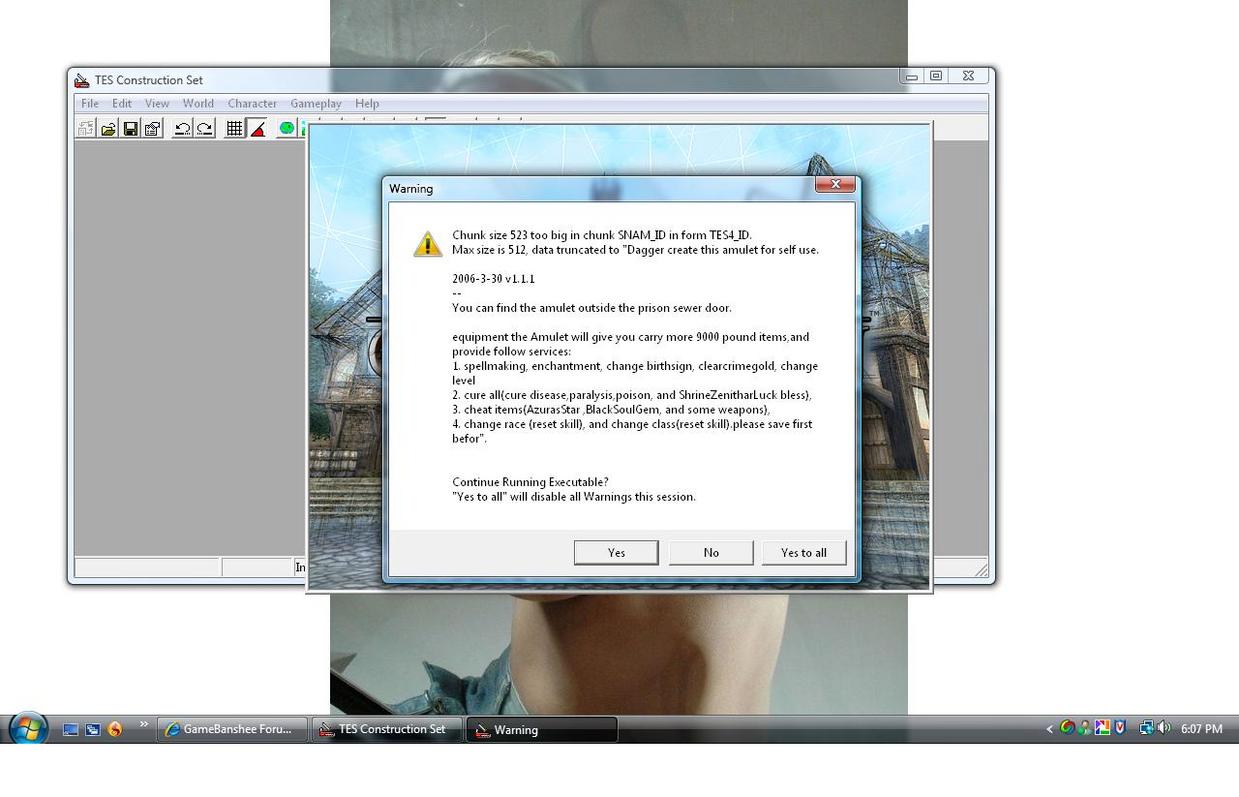
Task: Click Yes in the Warning dialog
Action: click(616, 553)
